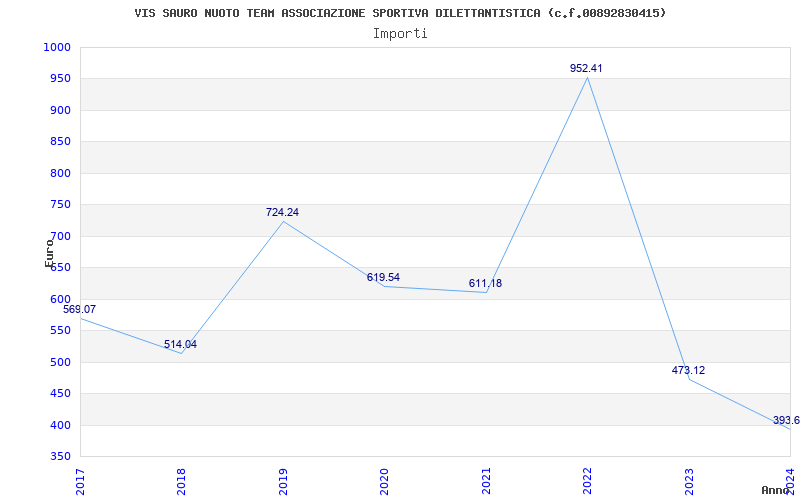This screenshot has width=800, height=500.
Task: Click the y-axis tick 650
Action: pyautogui.click(x=59, y=268)
